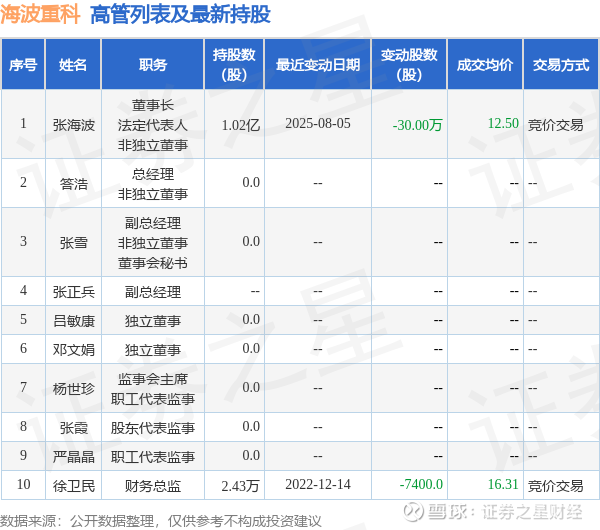Click the name 严晶晶
Image resolution: width=600 pixels, height=530 pixels.
point(73,456)
